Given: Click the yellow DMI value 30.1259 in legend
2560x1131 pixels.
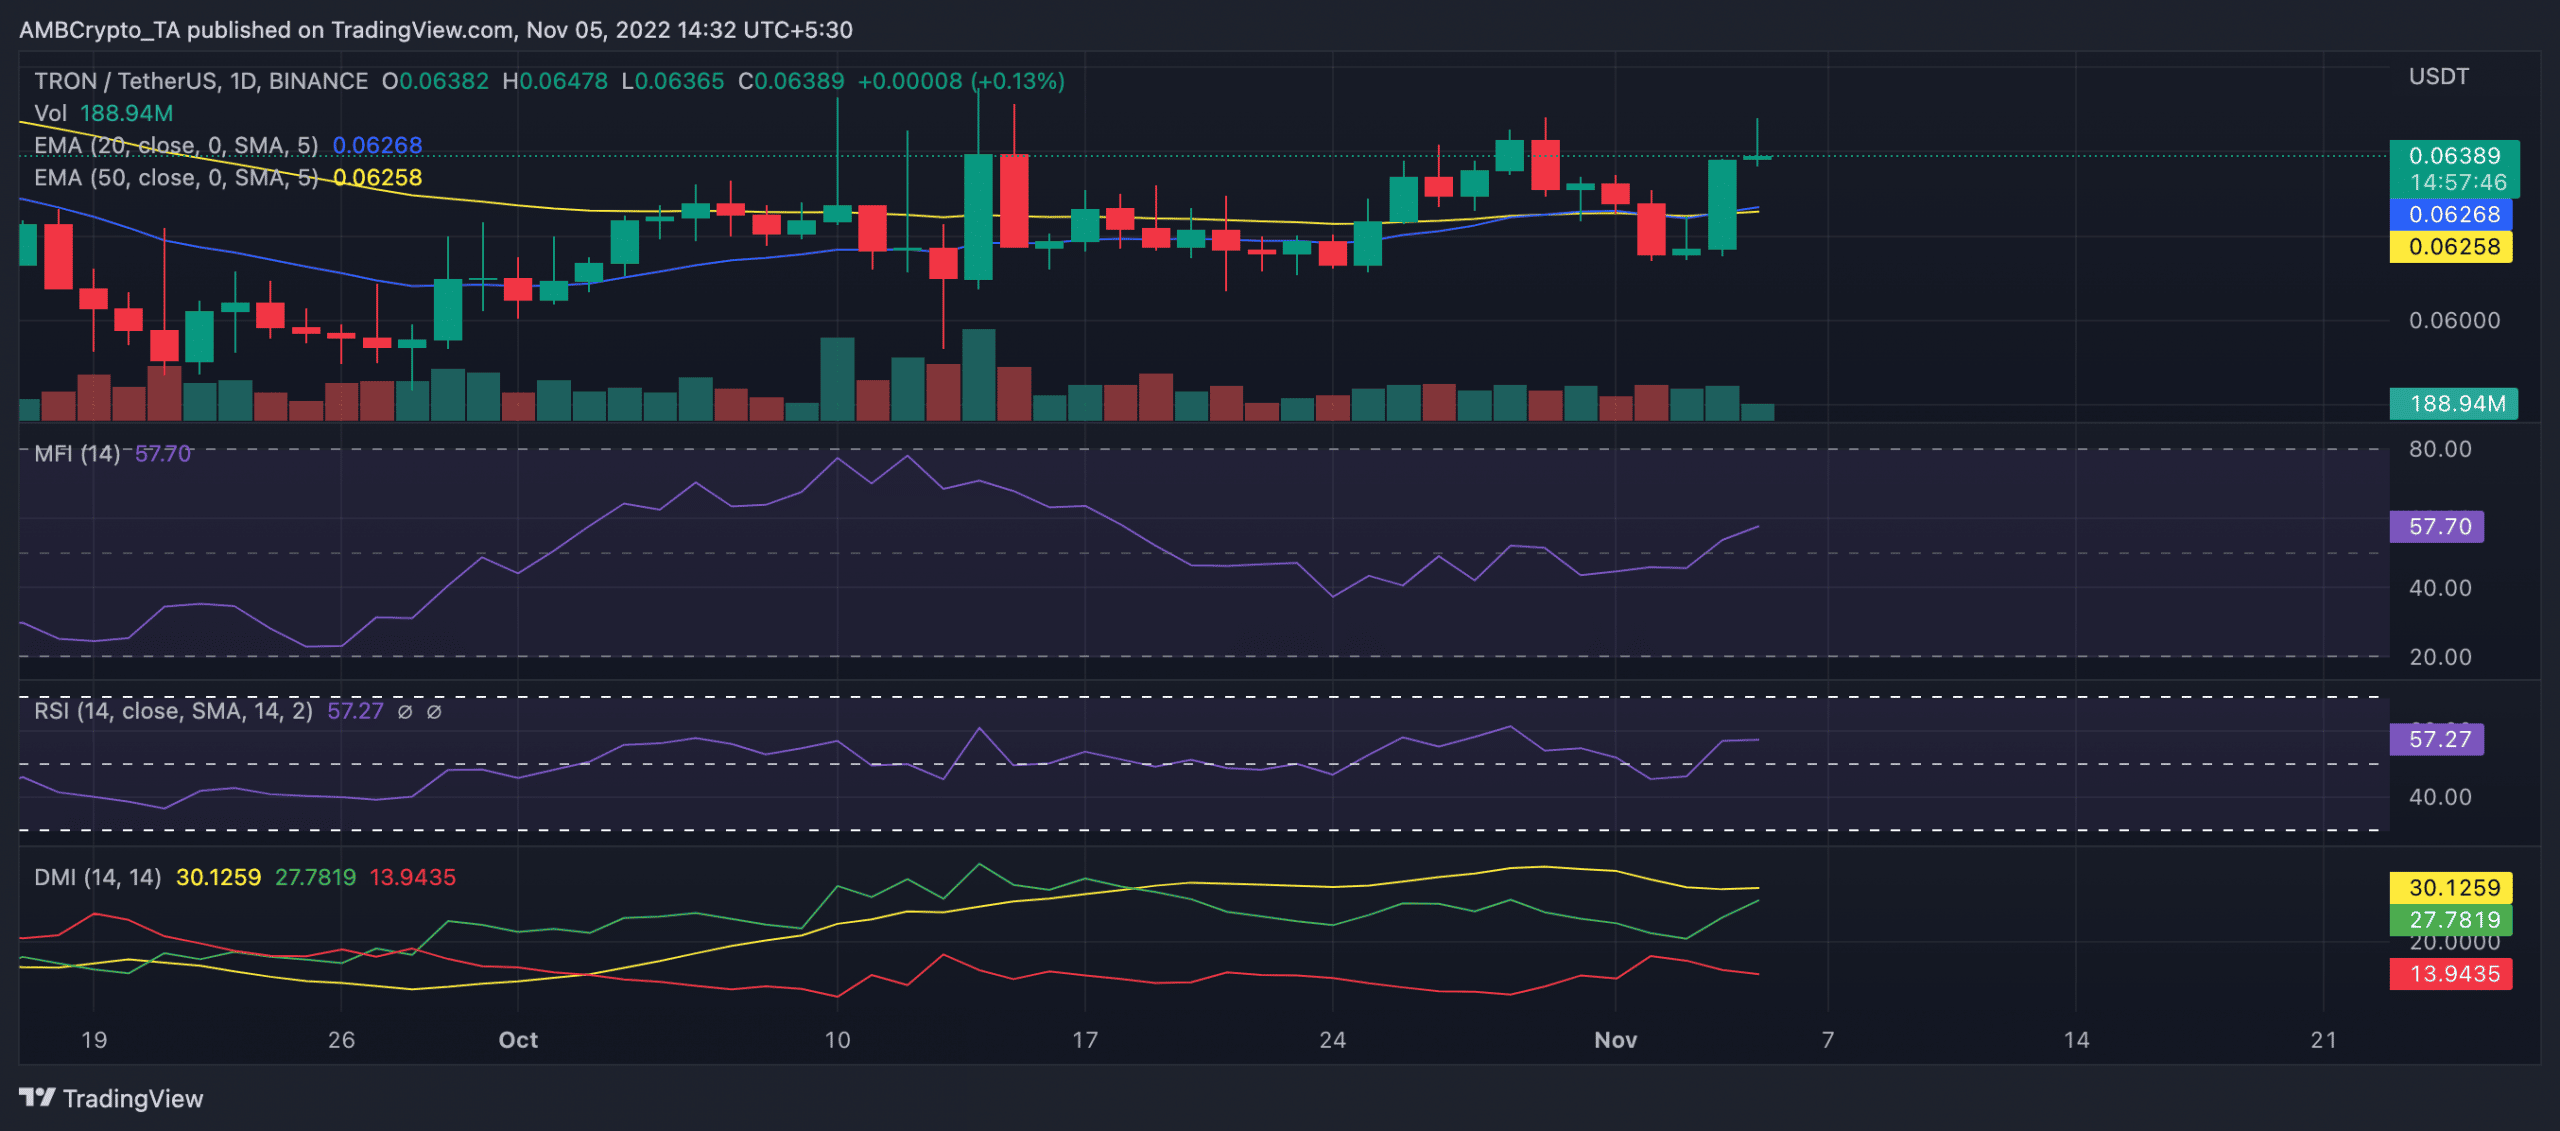Looking at the screenshot, I should [218, 877].
